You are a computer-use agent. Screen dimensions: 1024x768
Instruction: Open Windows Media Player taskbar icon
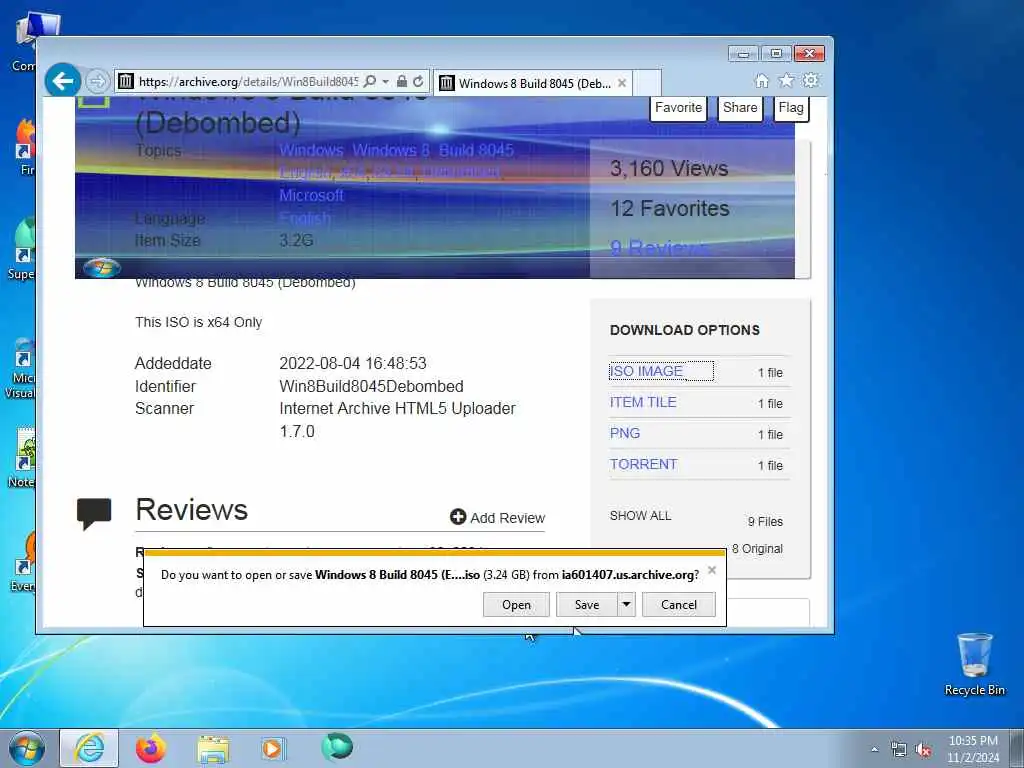272,749
